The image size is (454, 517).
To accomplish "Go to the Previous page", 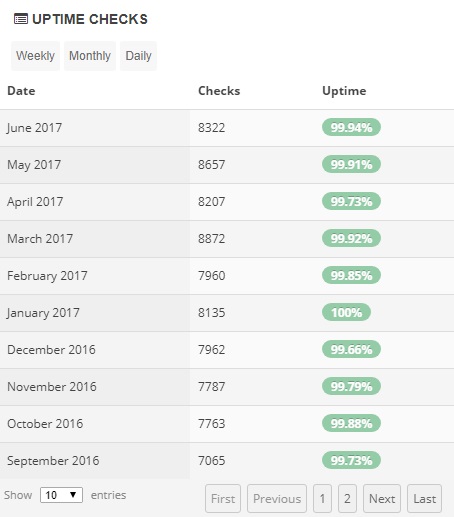I will click(277, 499).
